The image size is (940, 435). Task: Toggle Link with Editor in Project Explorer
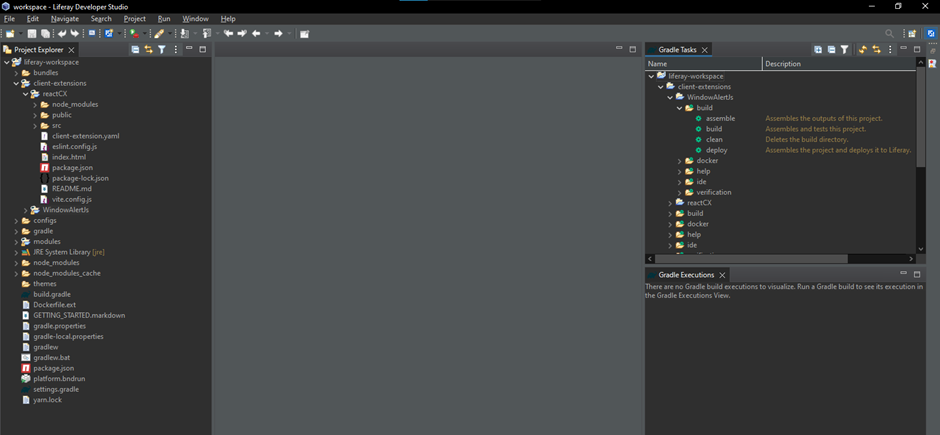148,50
